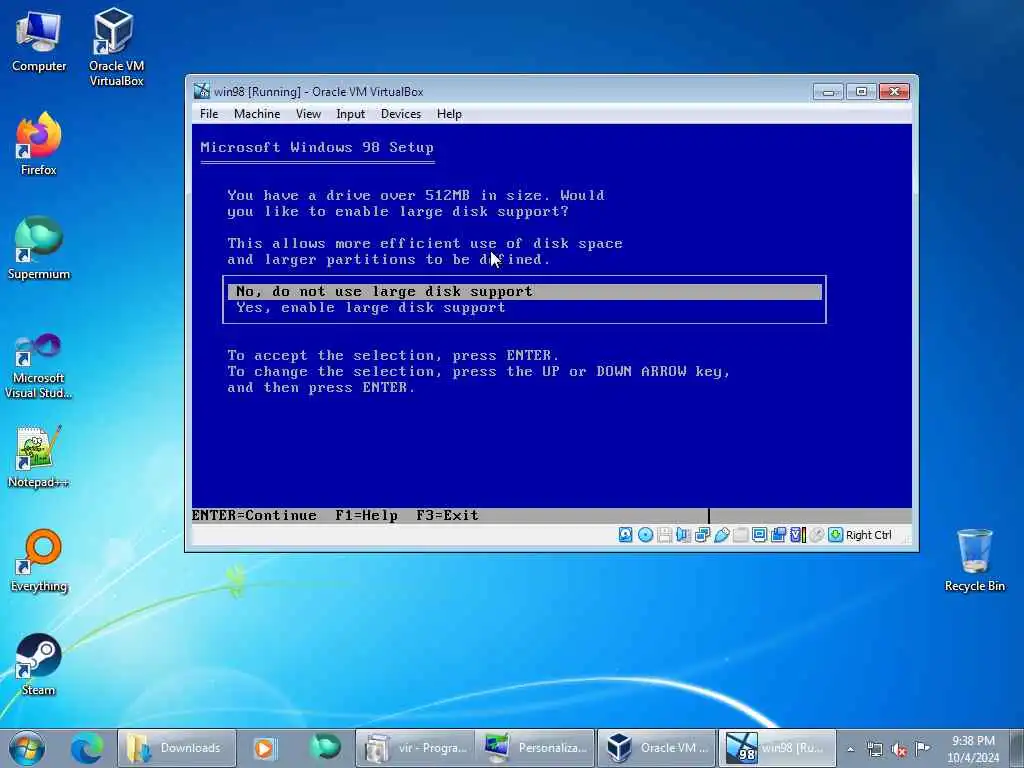1024x768 pixels.
Task: Show hidden system tray icons arrow
Action: coord(851,749)
